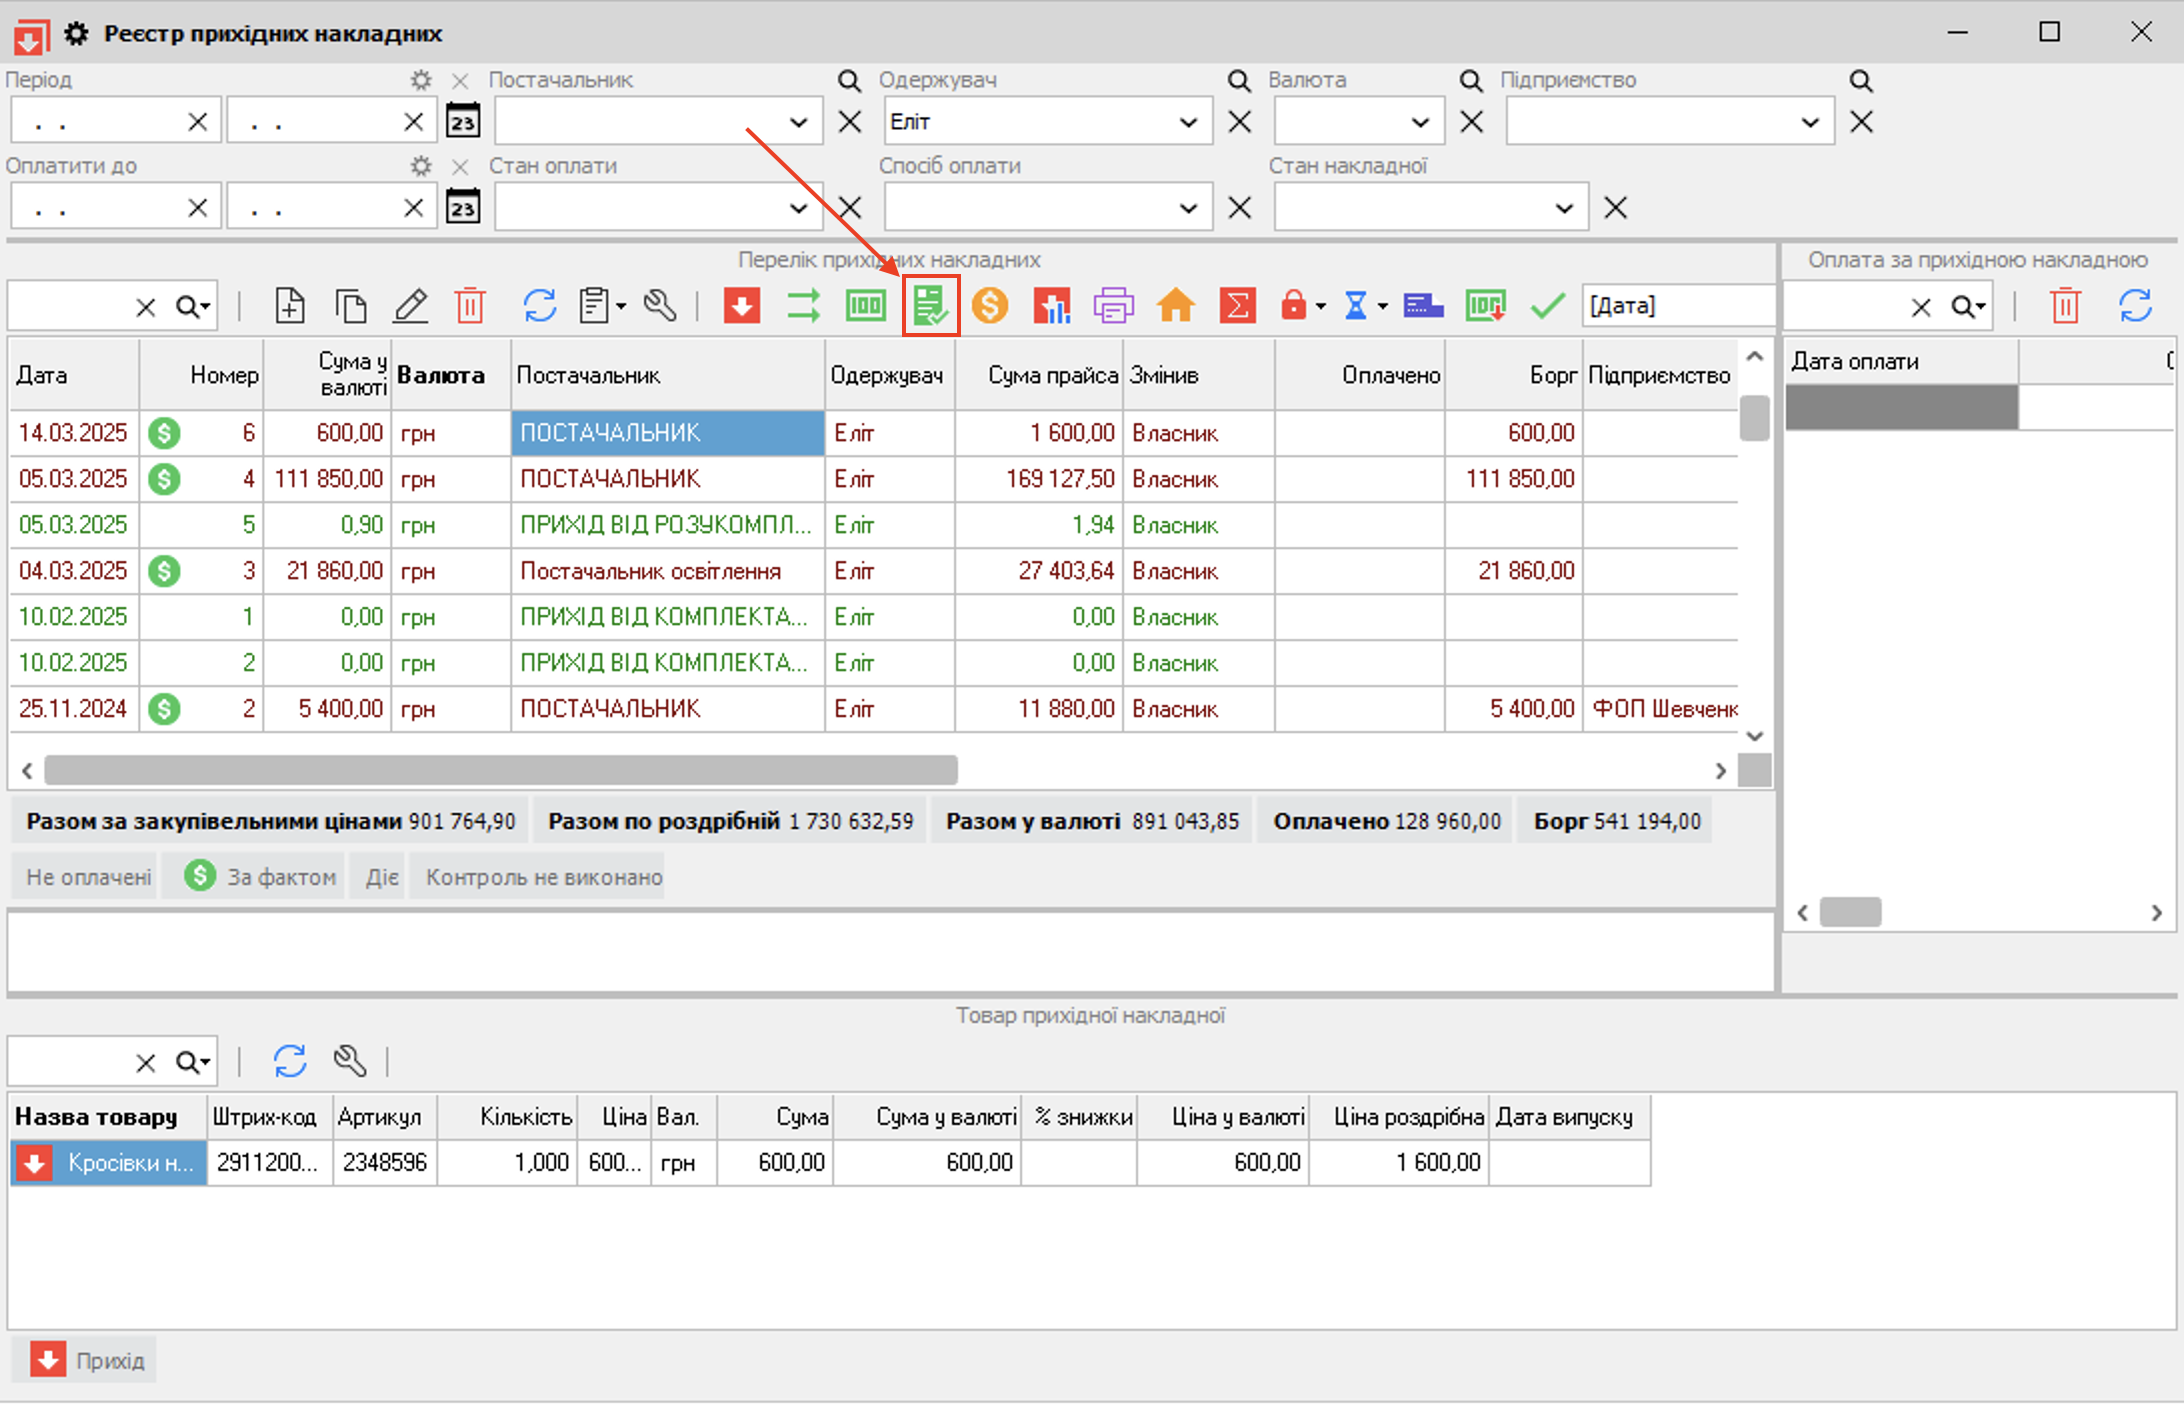Click the pencil edit invoice icon
This screenshot has height=1404, width=2184.
[x=410, y=306]
